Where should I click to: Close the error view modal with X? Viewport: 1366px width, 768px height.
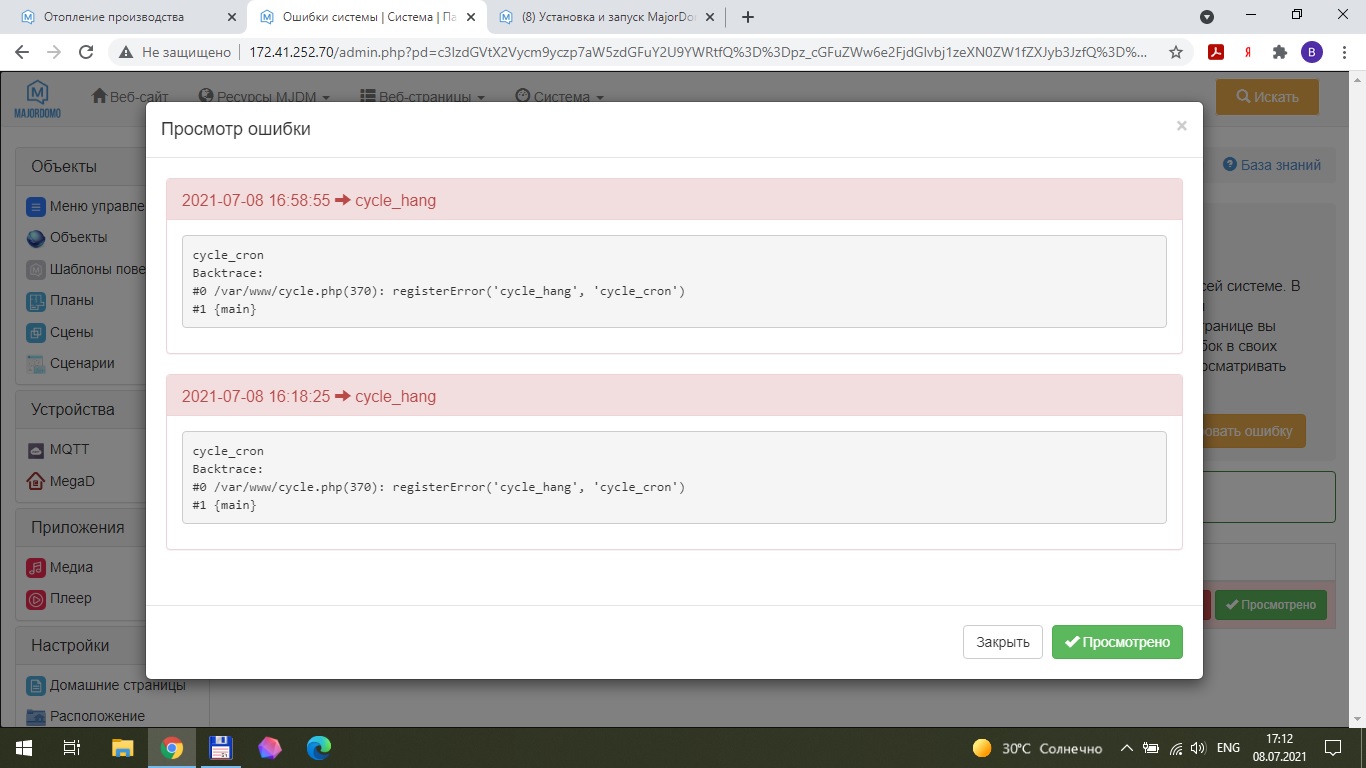(x=1181, y=126)
